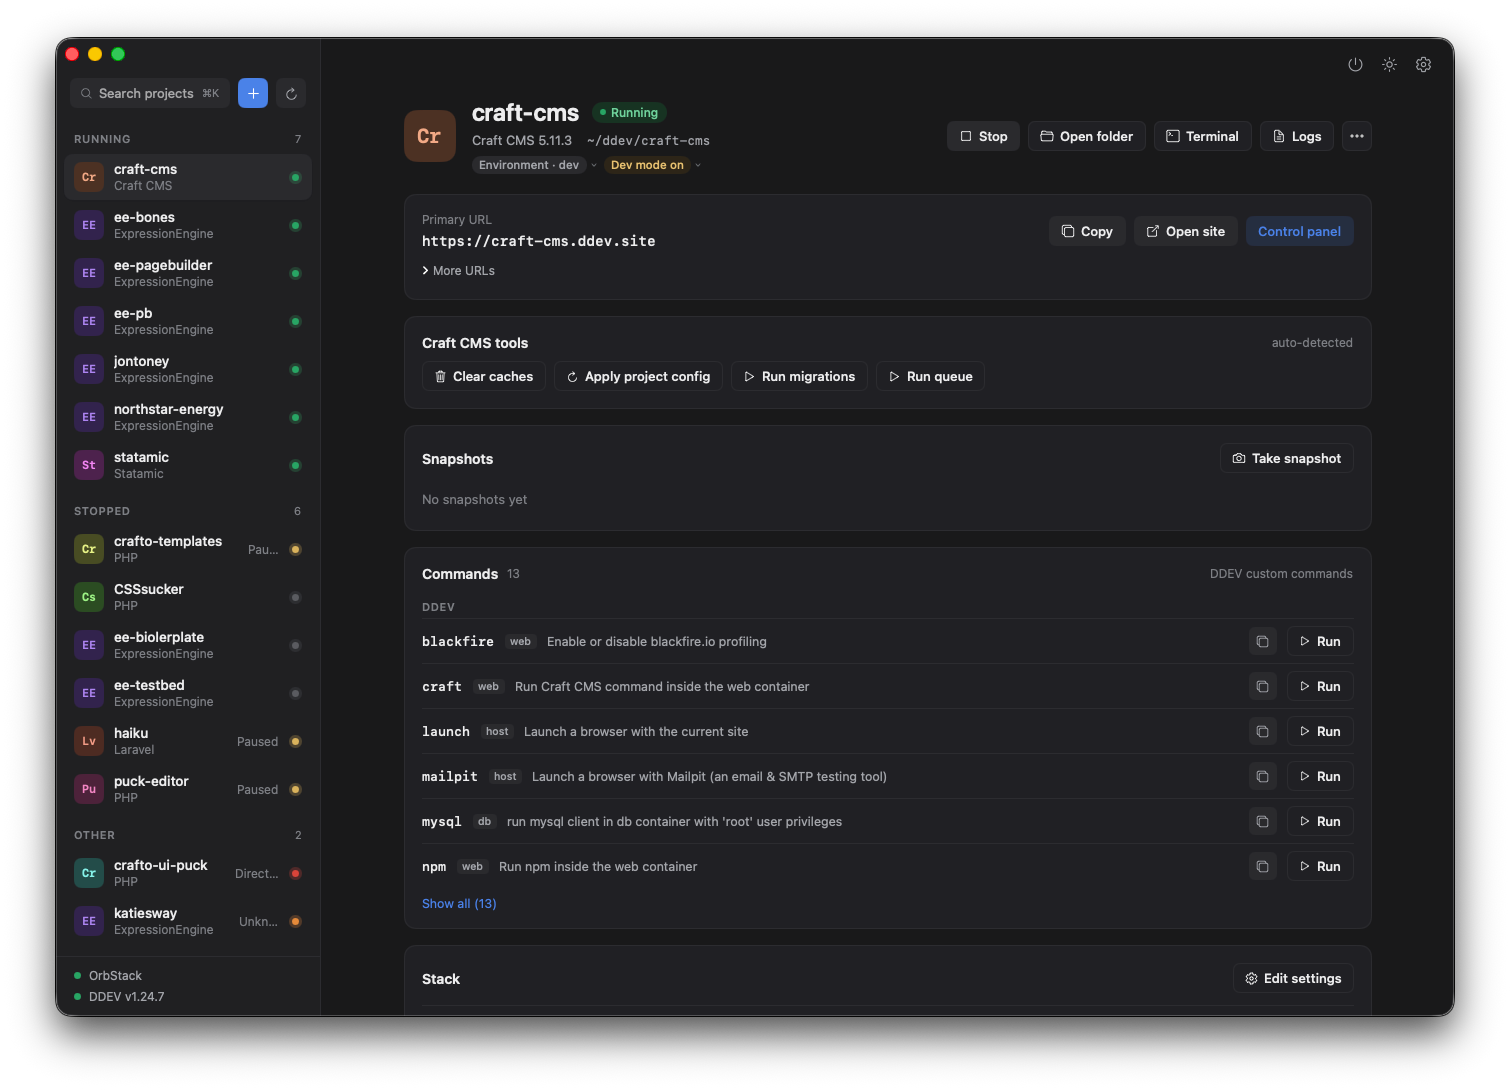Expand More URLs
1510x1090 pixels.
(x=458, y=271)
